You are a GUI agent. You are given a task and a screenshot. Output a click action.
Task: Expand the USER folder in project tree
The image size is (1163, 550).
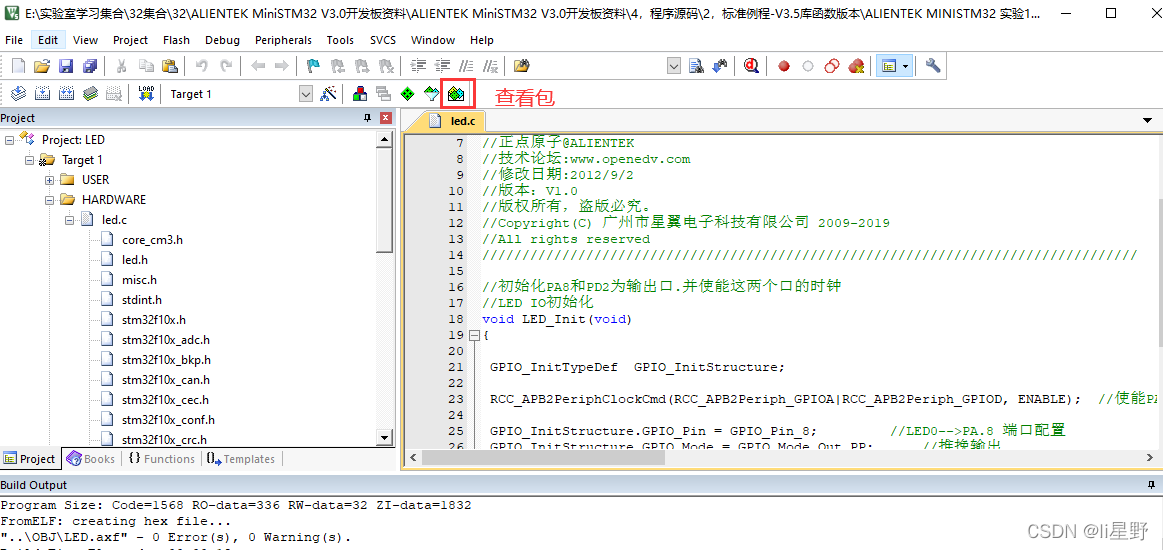(x=50, y=180)
